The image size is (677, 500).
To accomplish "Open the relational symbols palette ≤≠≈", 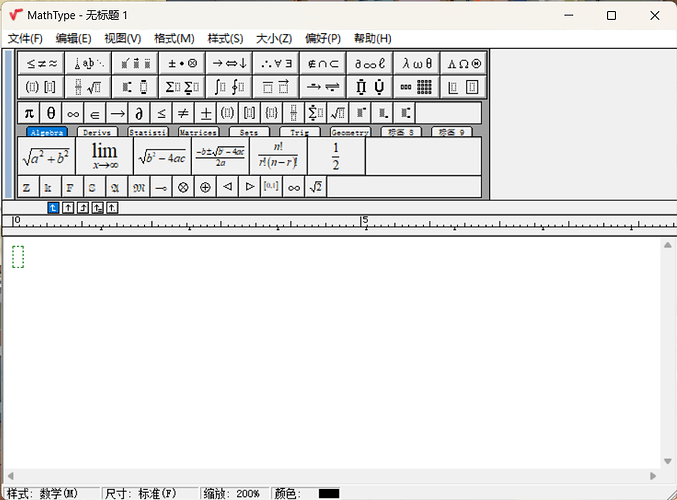I will pyautogui.click(x=41, y=63).
